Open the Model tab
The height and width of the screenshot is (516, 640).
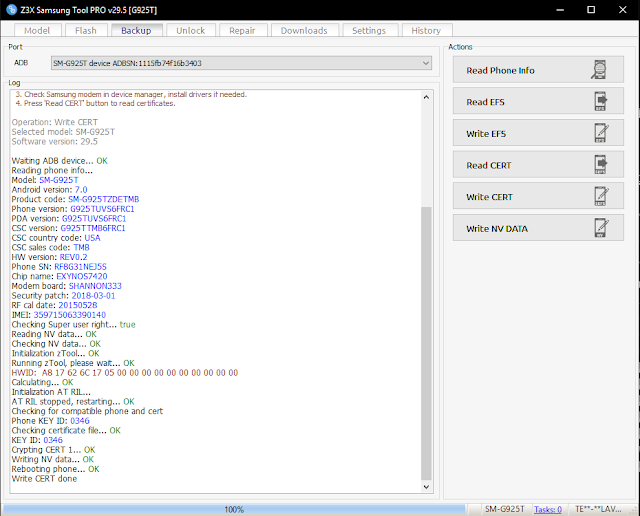click(x=37, y=31)
